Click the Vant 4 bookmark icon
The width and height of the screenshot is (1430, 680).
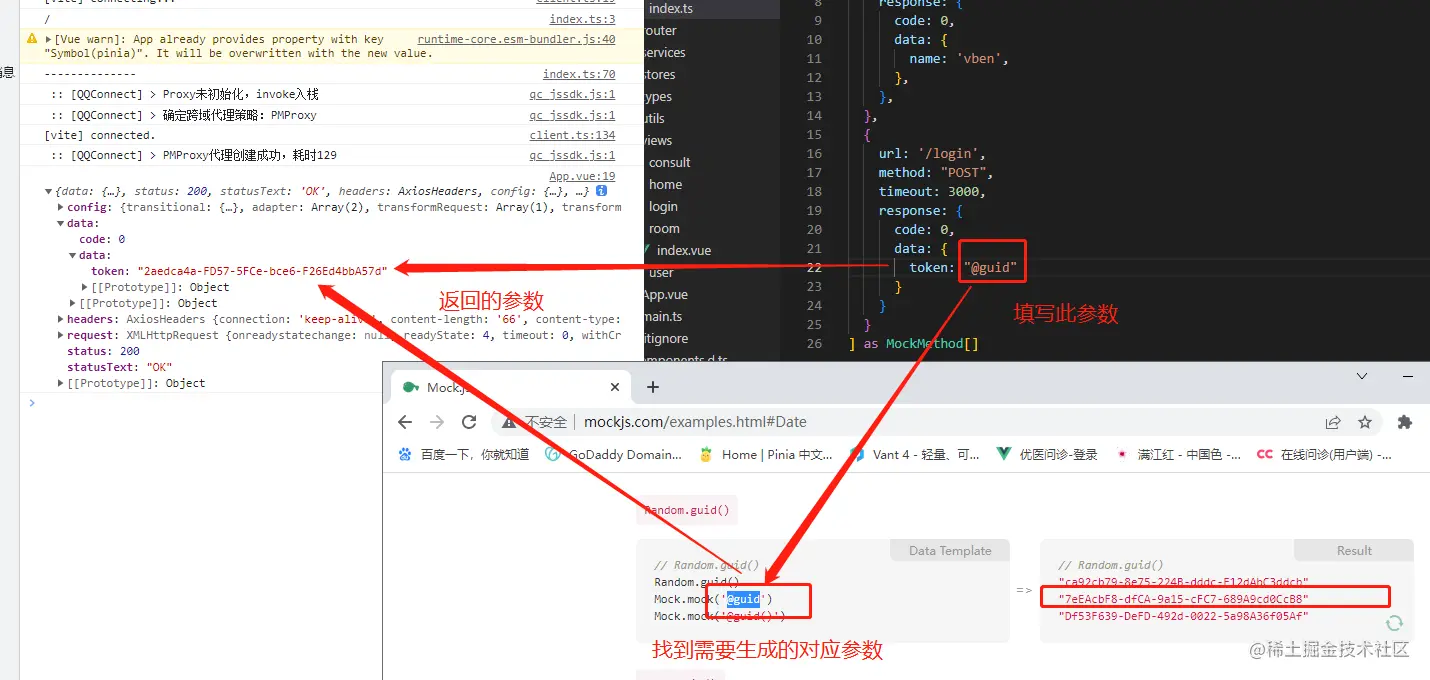[857, 454]
